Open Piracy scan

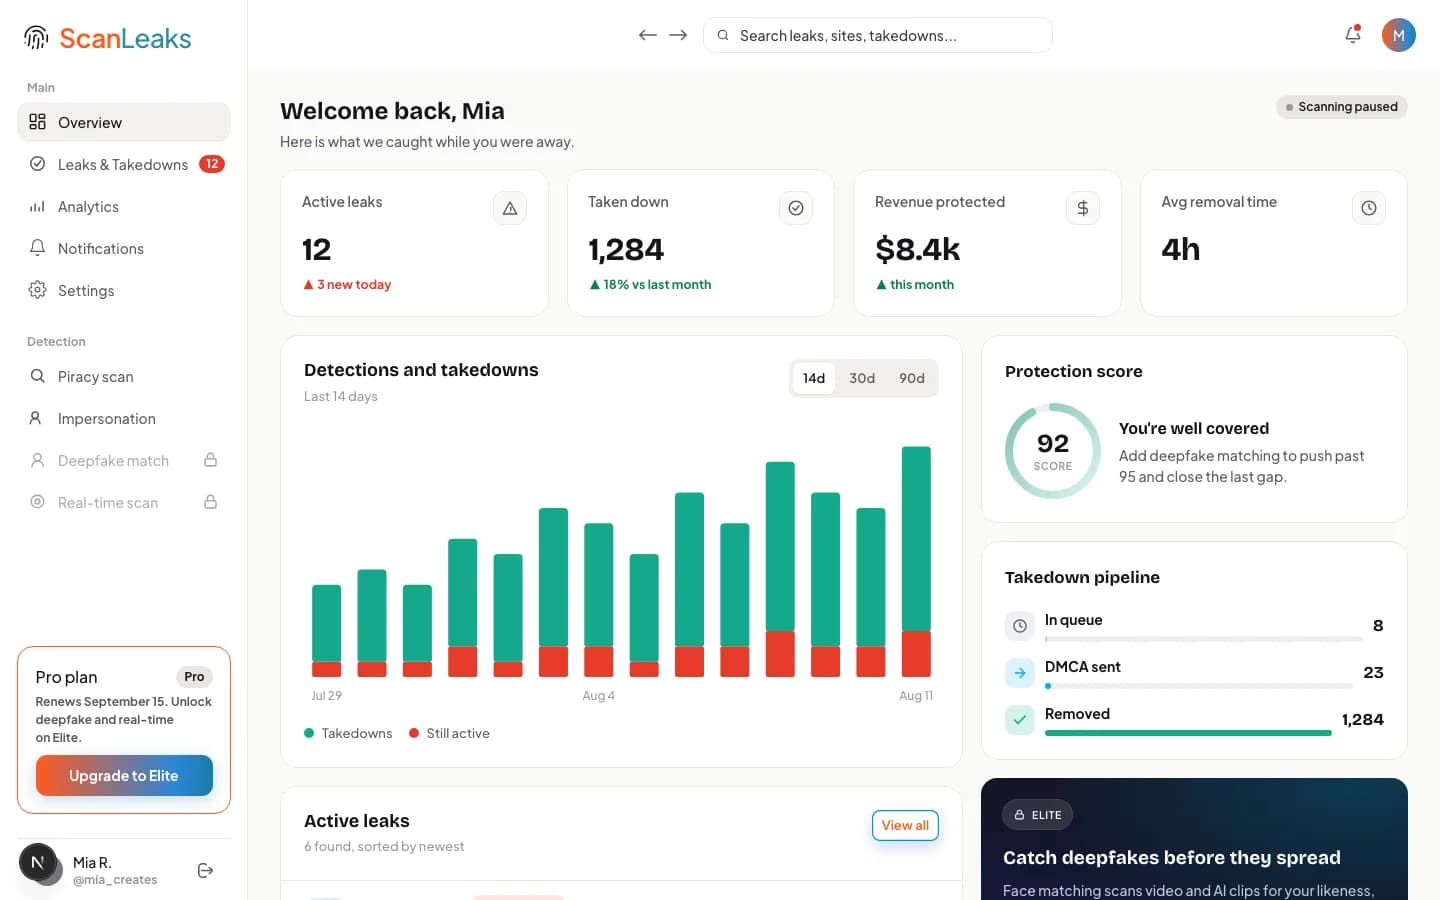pos(124,376)
